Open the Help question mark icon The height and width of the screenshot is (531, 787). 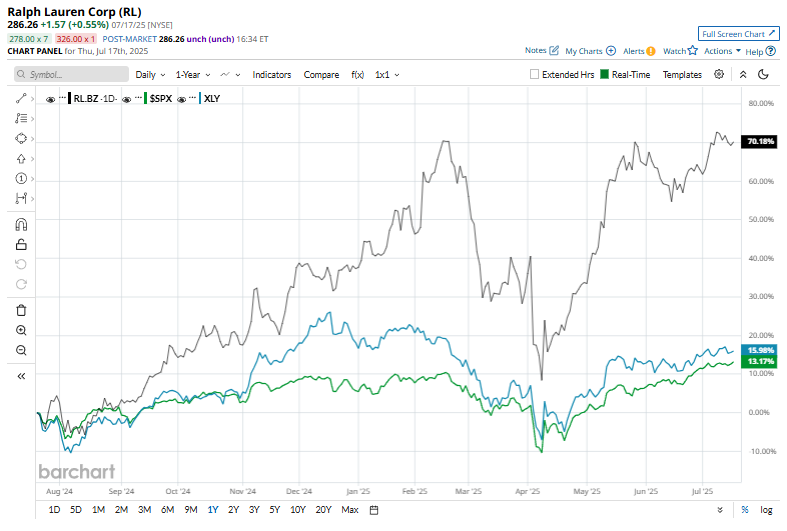[771, 51]
